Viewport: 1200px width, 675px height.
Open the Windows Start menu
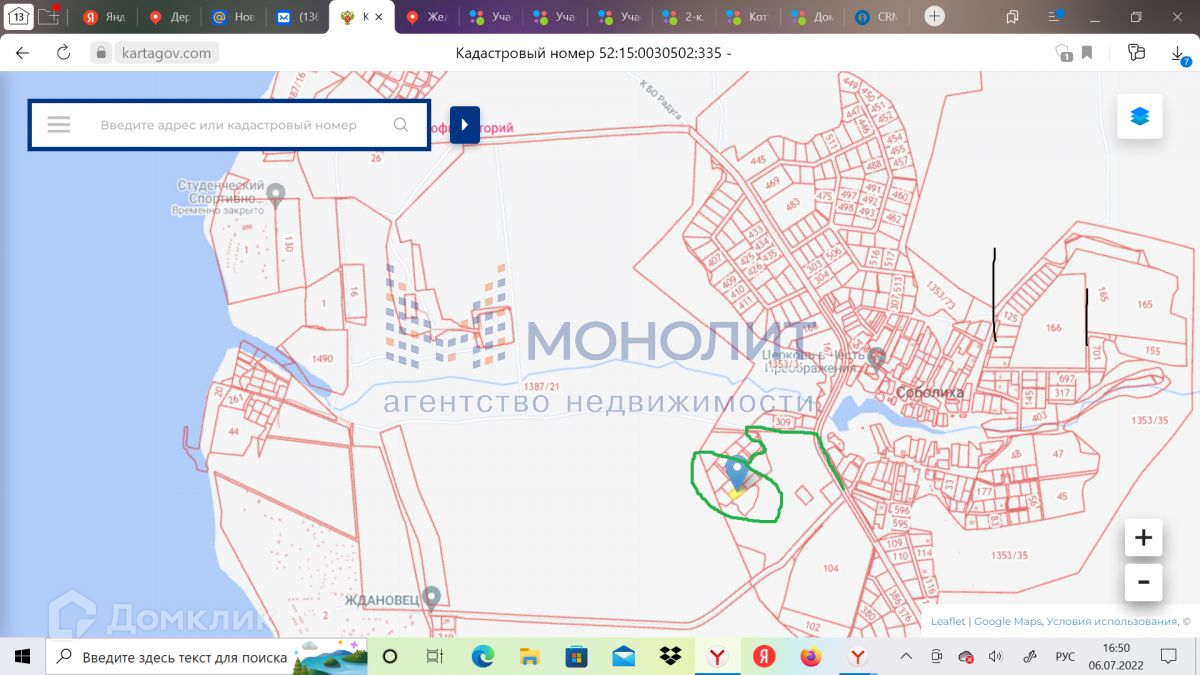click(x=23, y=657)
